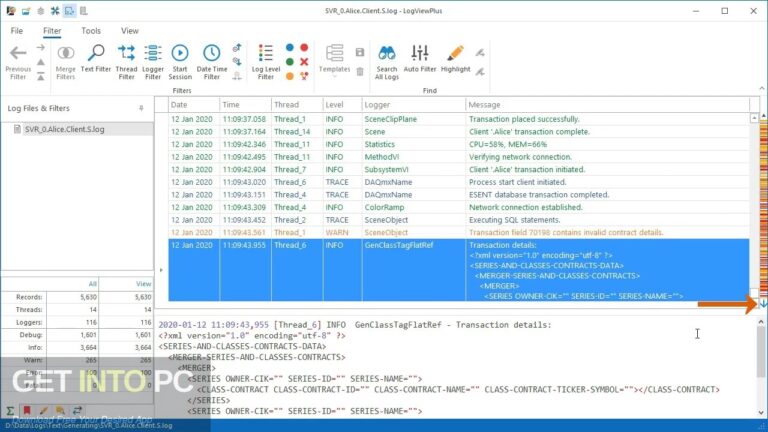Click the lower small highlighter icon beside Highlight
Screen dimensions: 768x432
click(x=480, y=72)
